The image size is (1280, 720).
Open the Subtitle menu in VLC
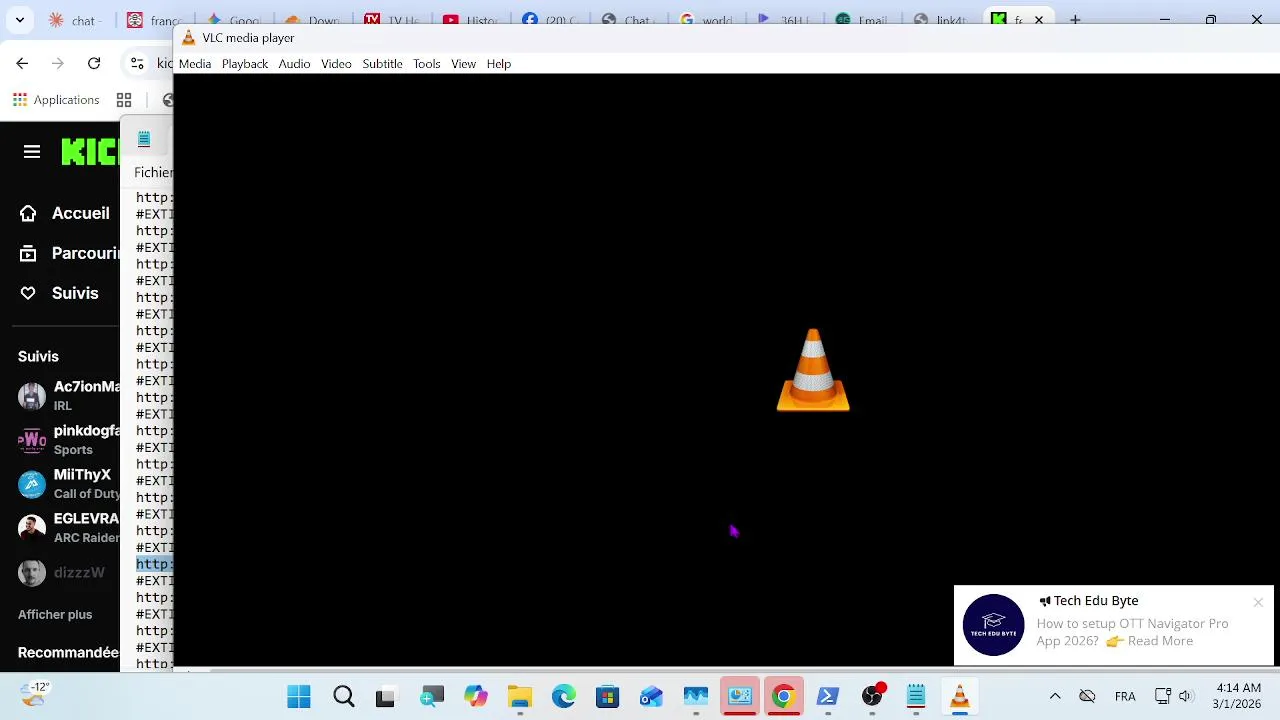(x=382, y=64)
